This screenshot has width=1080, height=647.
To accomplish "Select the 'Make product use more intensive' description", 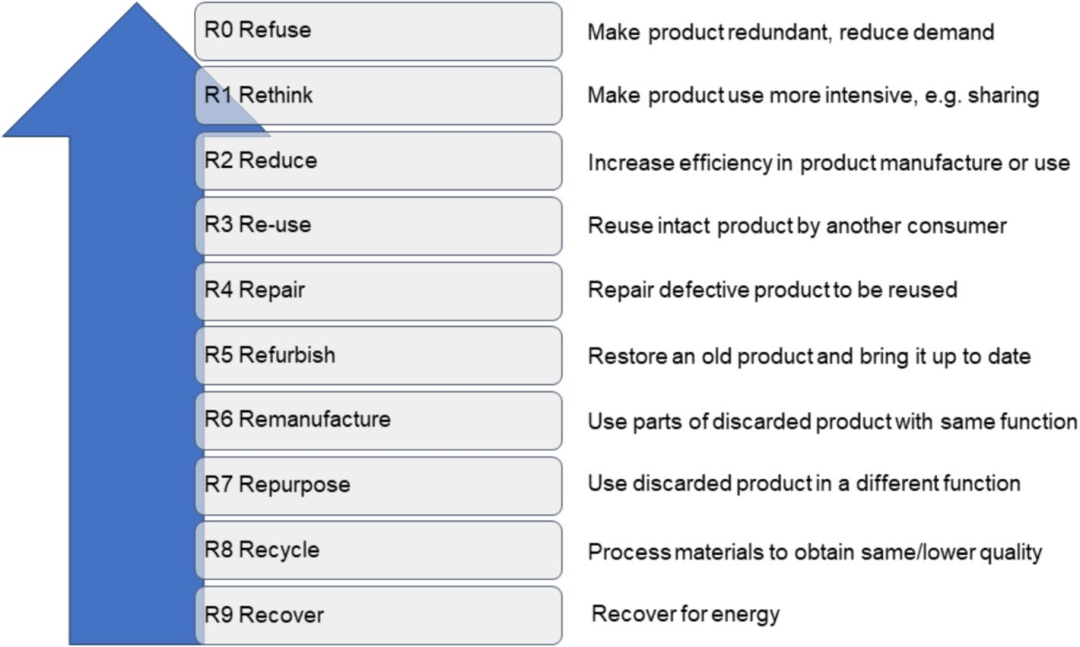I will [813, 96].
